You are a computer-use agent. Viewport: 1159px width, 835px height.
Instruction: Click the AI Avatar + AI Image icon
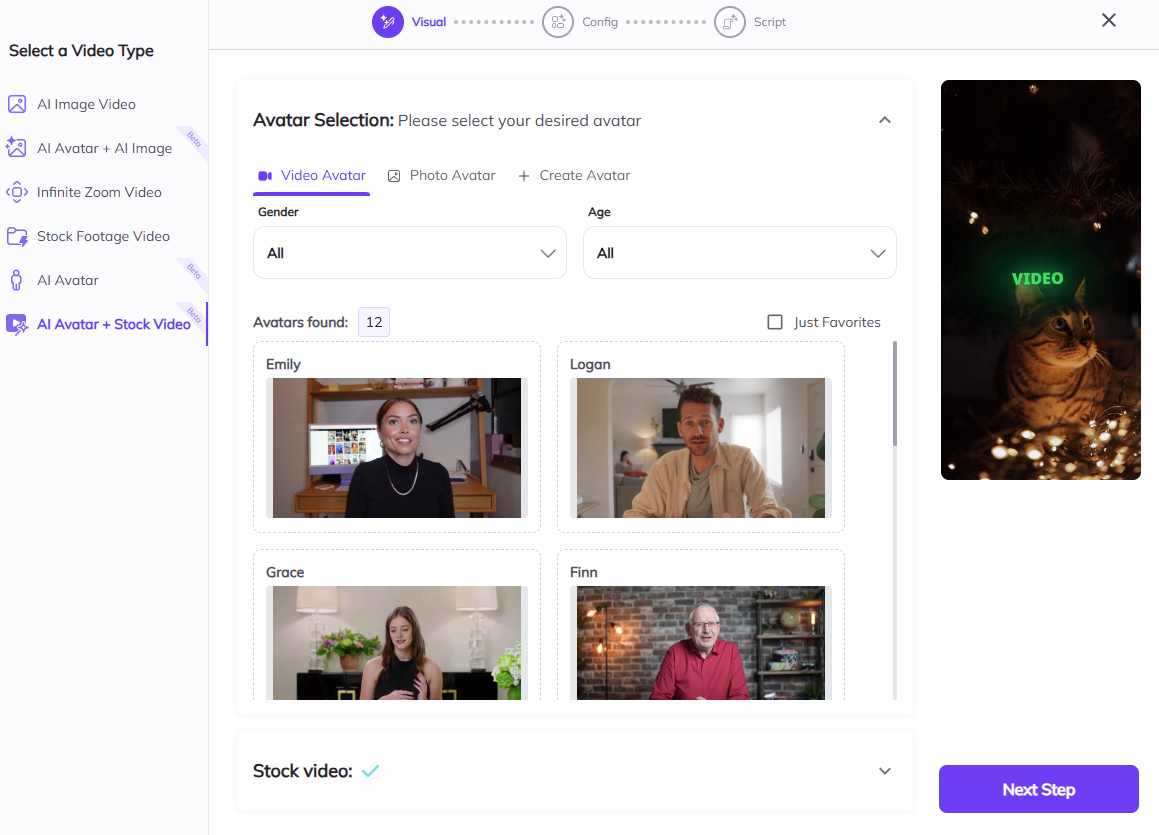pyautogui.click(x=16, y=148)
